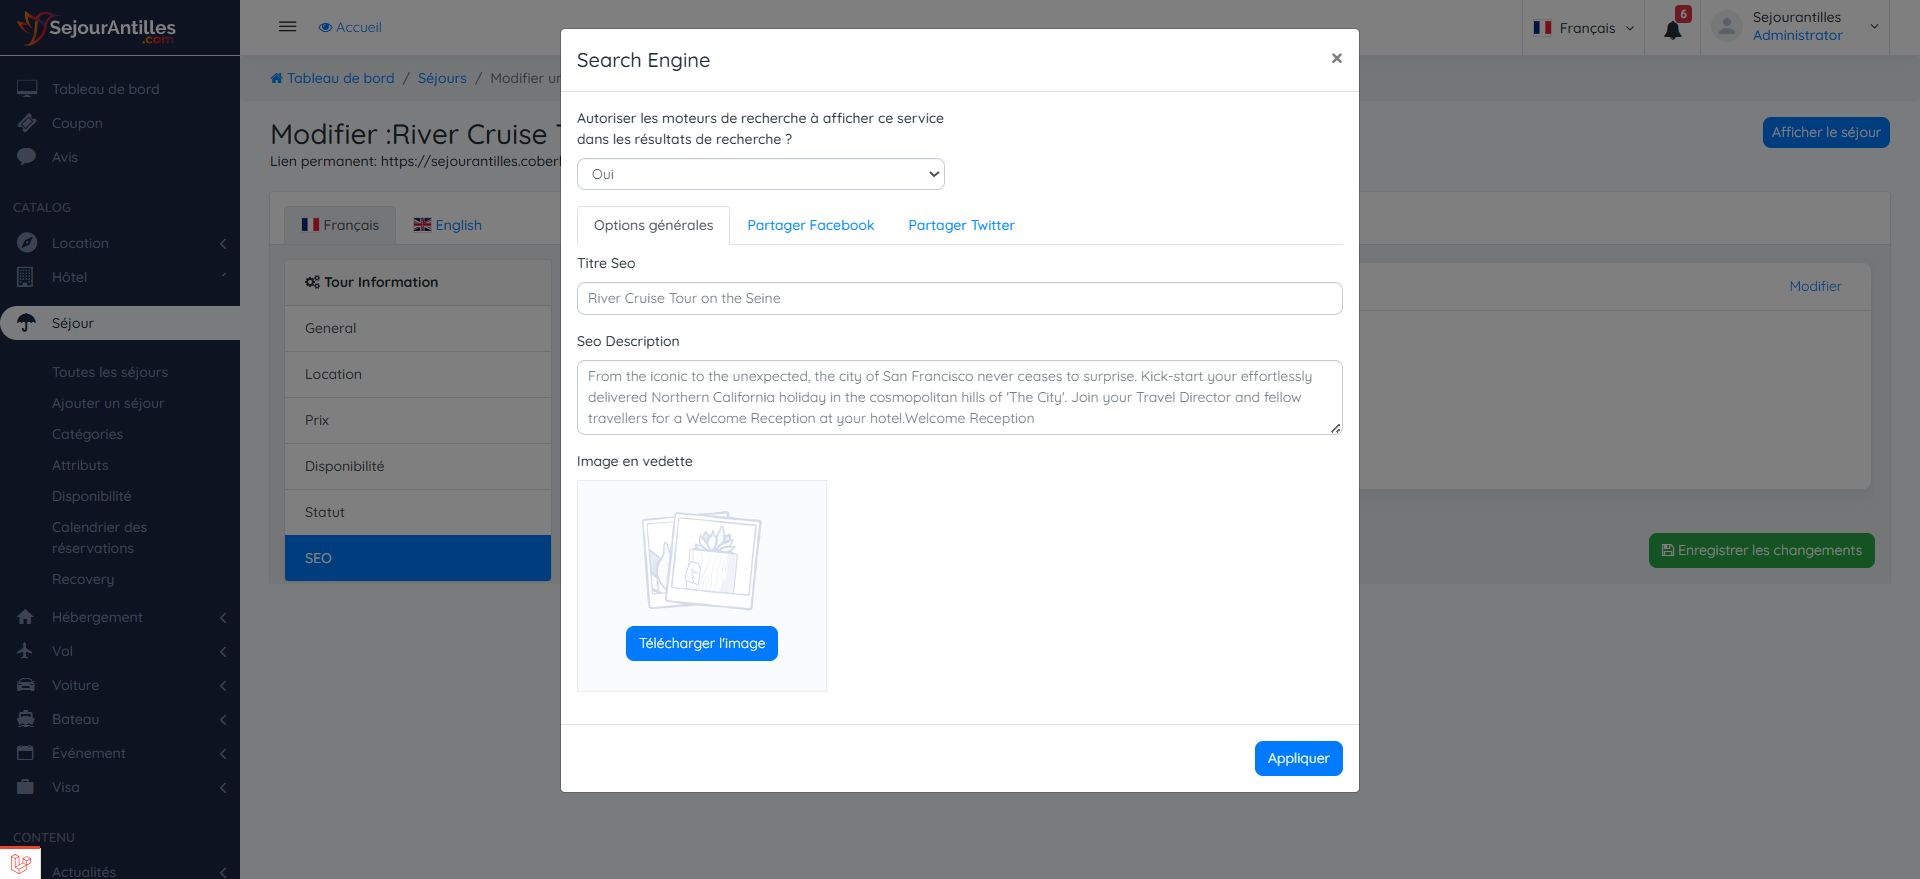Click the Voiture car icon
The image size is (1920, 879).
click(x=26, y=685)
